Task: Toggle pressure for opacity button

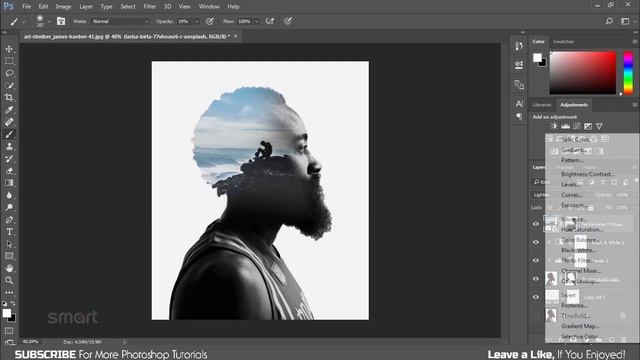Action: (210, 21)
